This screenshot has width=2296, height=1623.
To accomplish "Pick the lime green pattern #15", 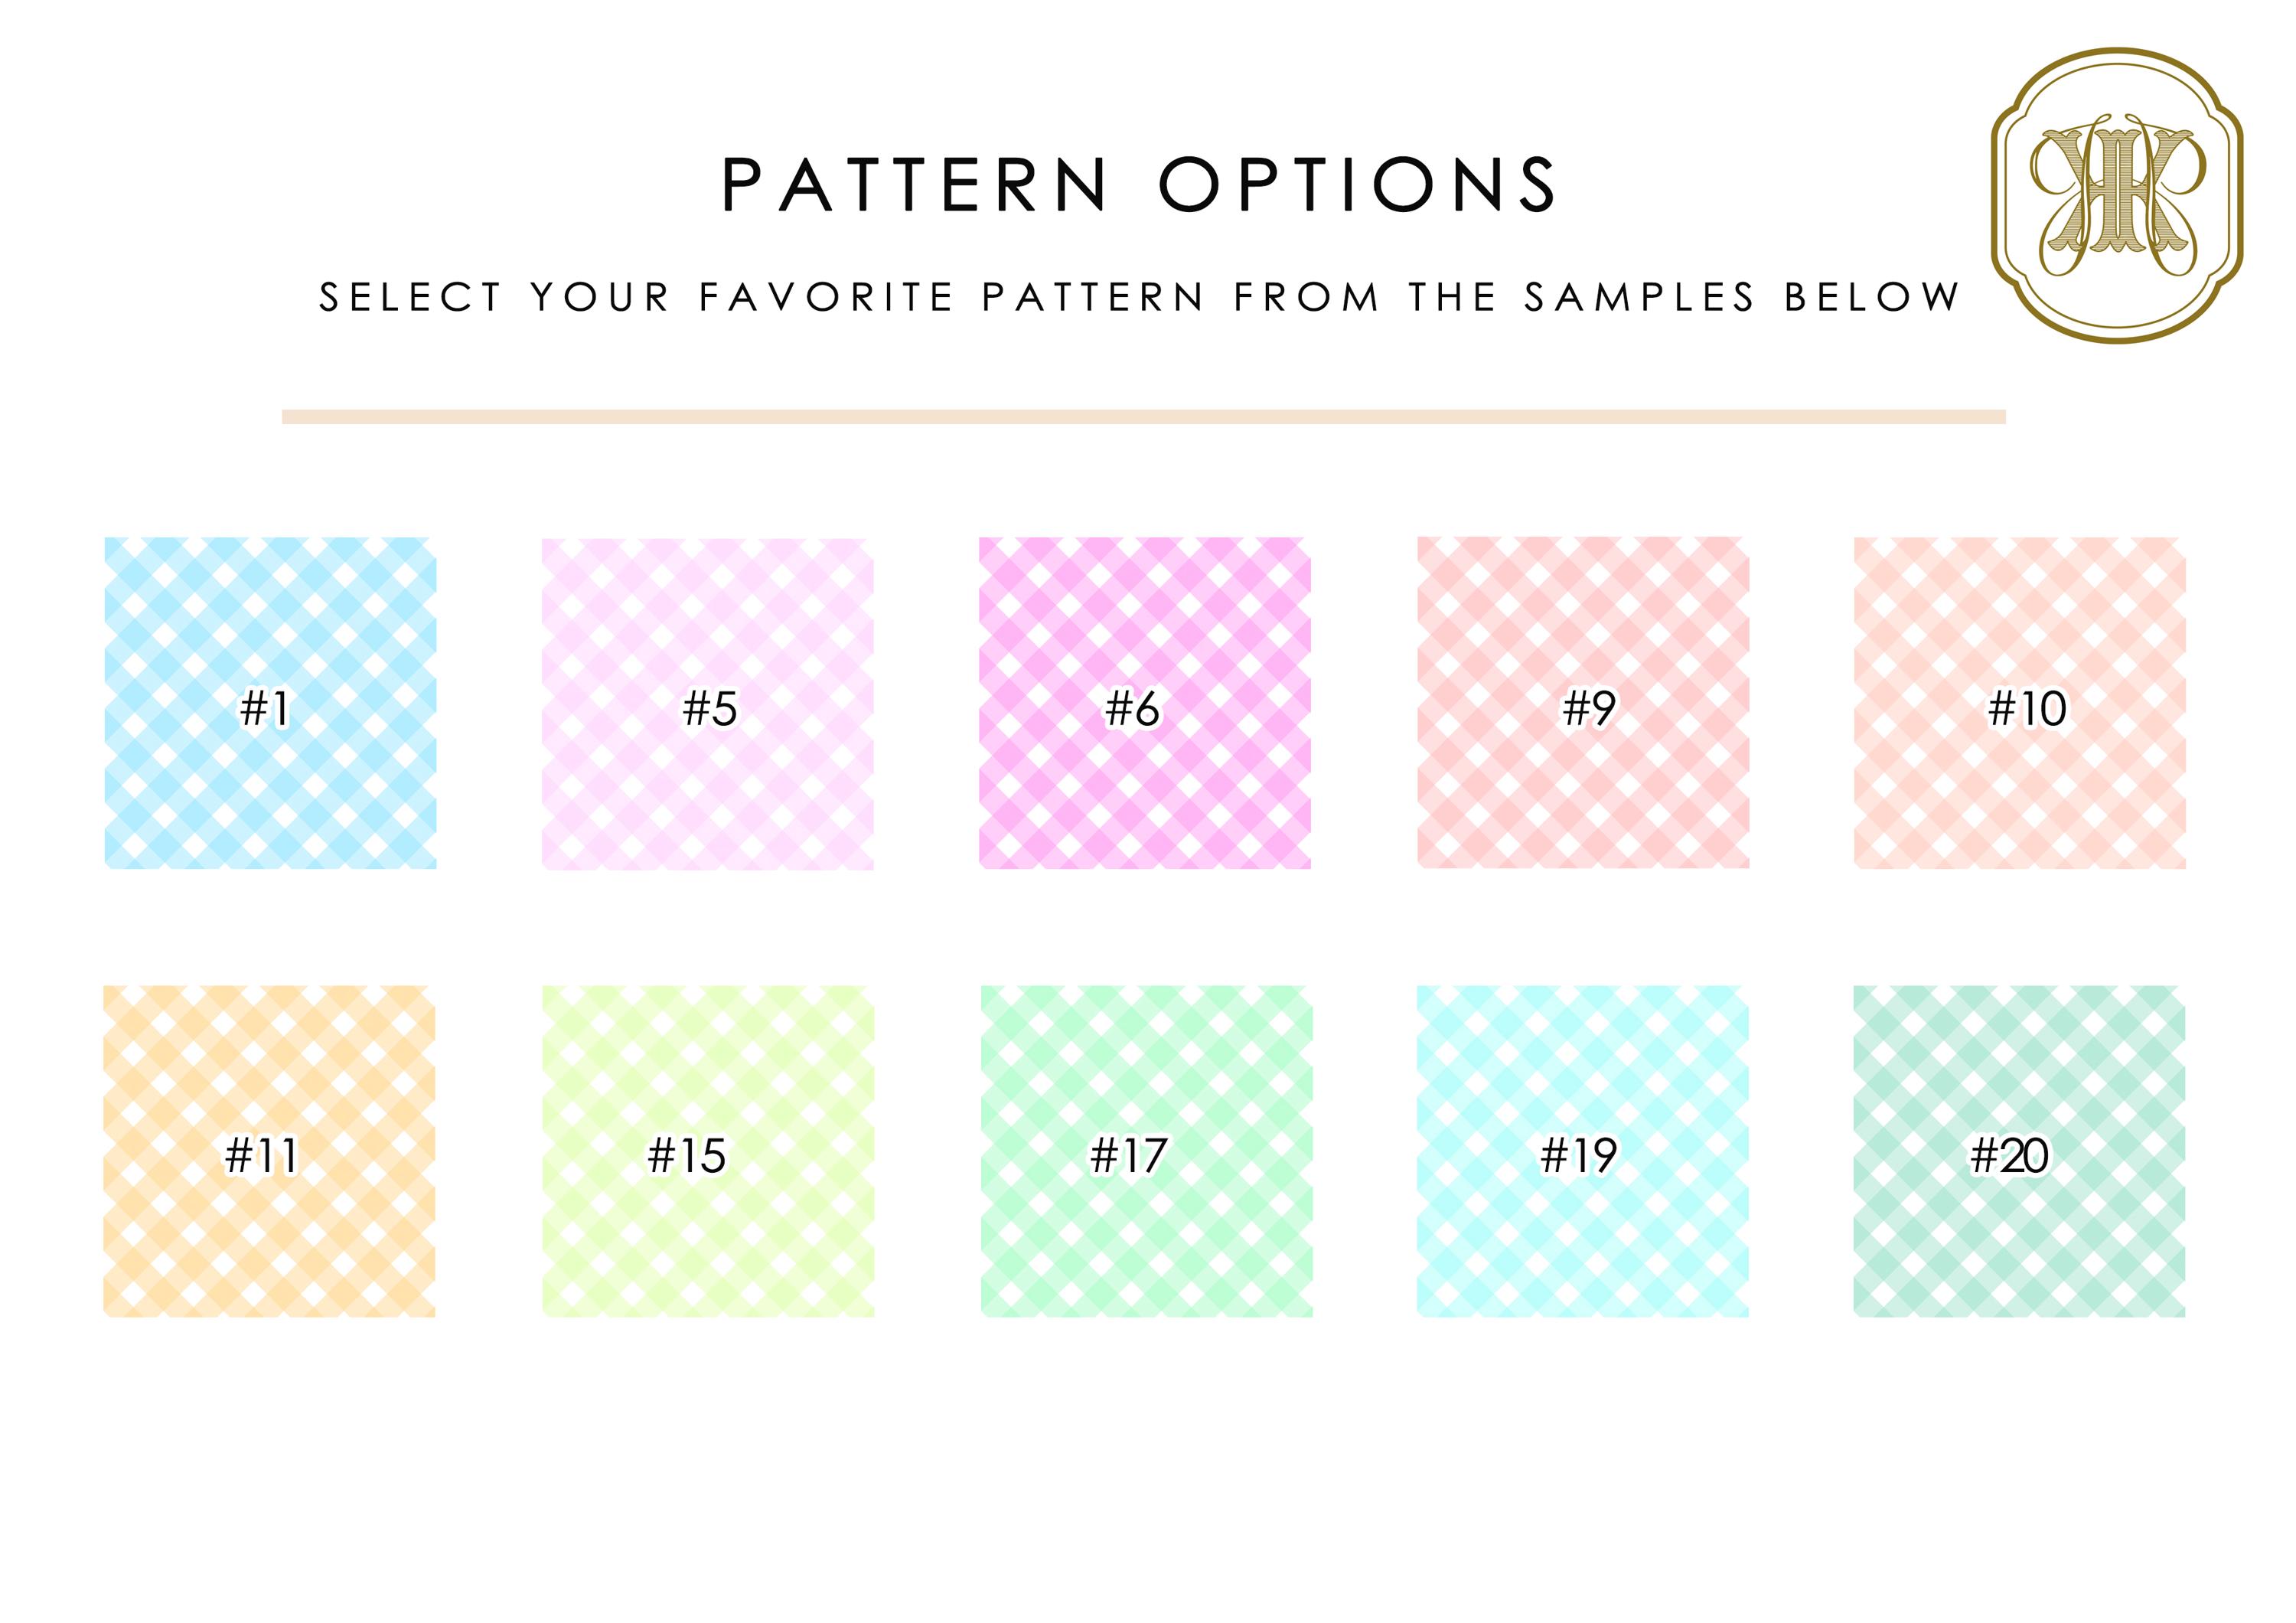I will (708, 1151).
